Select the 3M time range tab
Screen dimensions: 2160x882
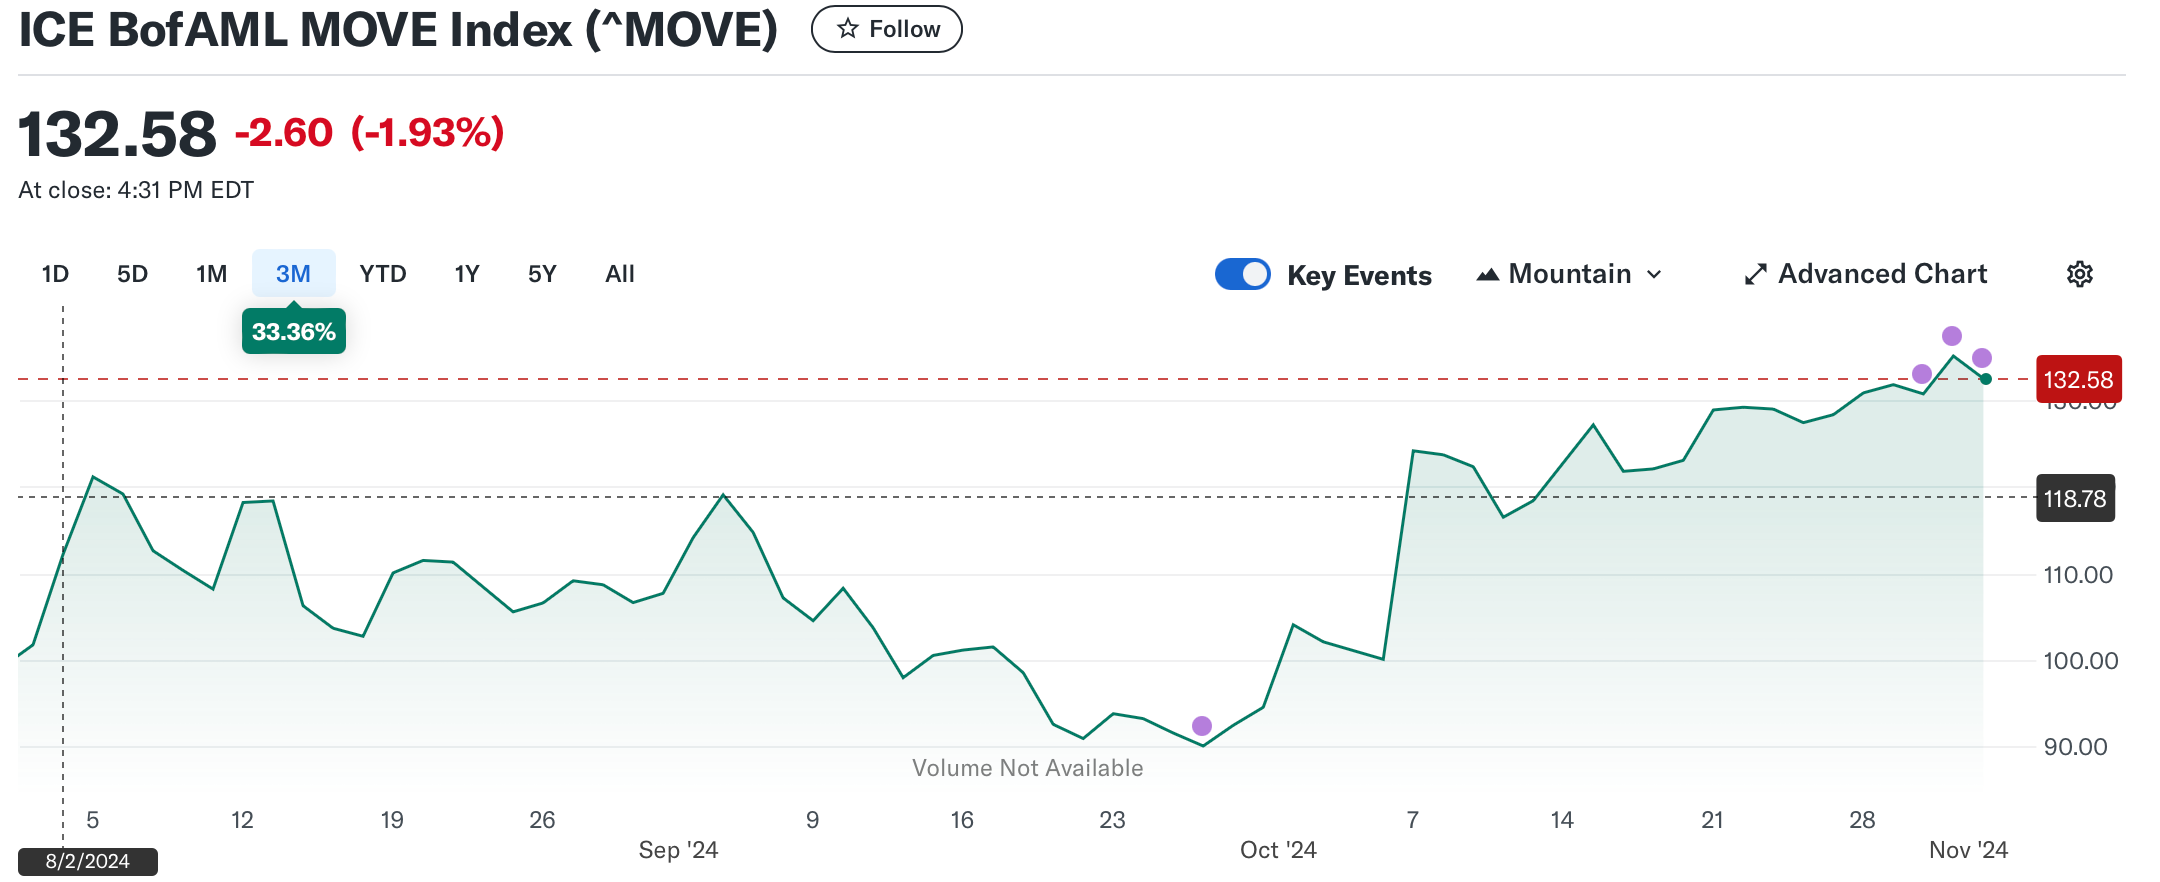tap(293, 274)
